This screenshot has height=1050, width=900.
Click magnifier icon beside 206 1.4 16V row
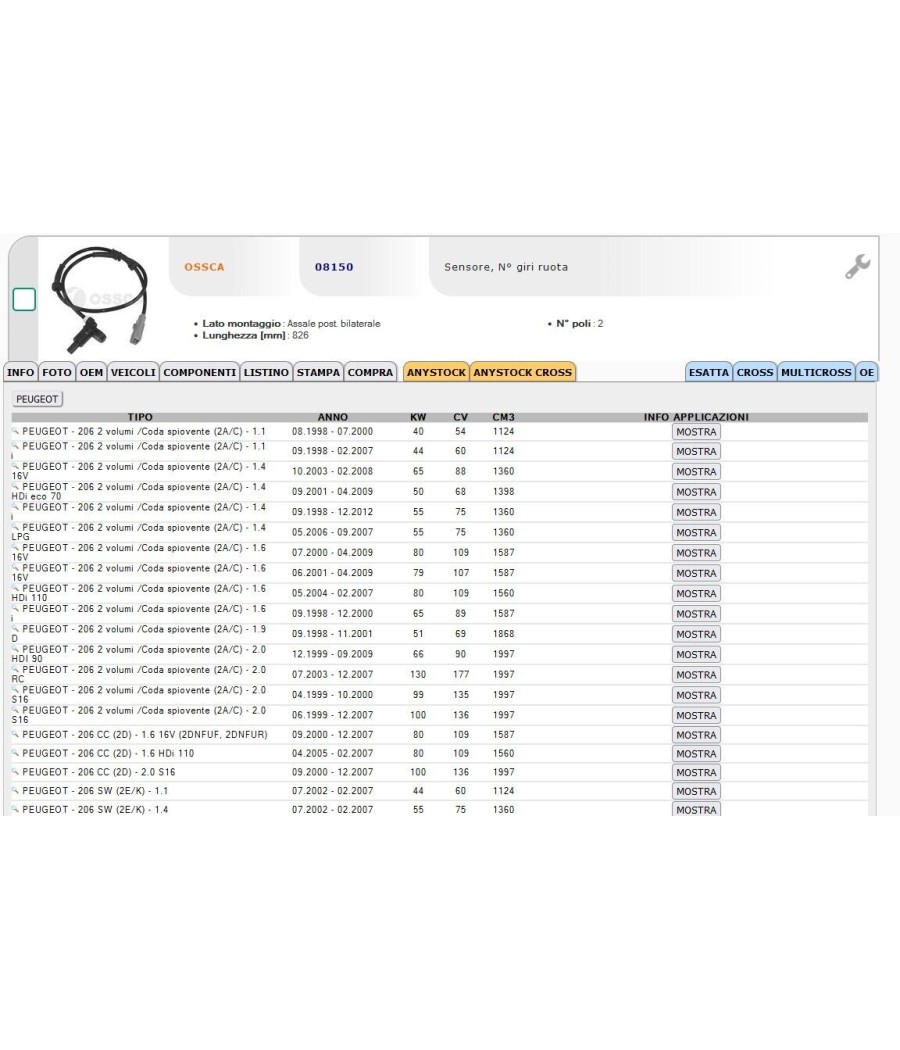[x=15, y=465]
